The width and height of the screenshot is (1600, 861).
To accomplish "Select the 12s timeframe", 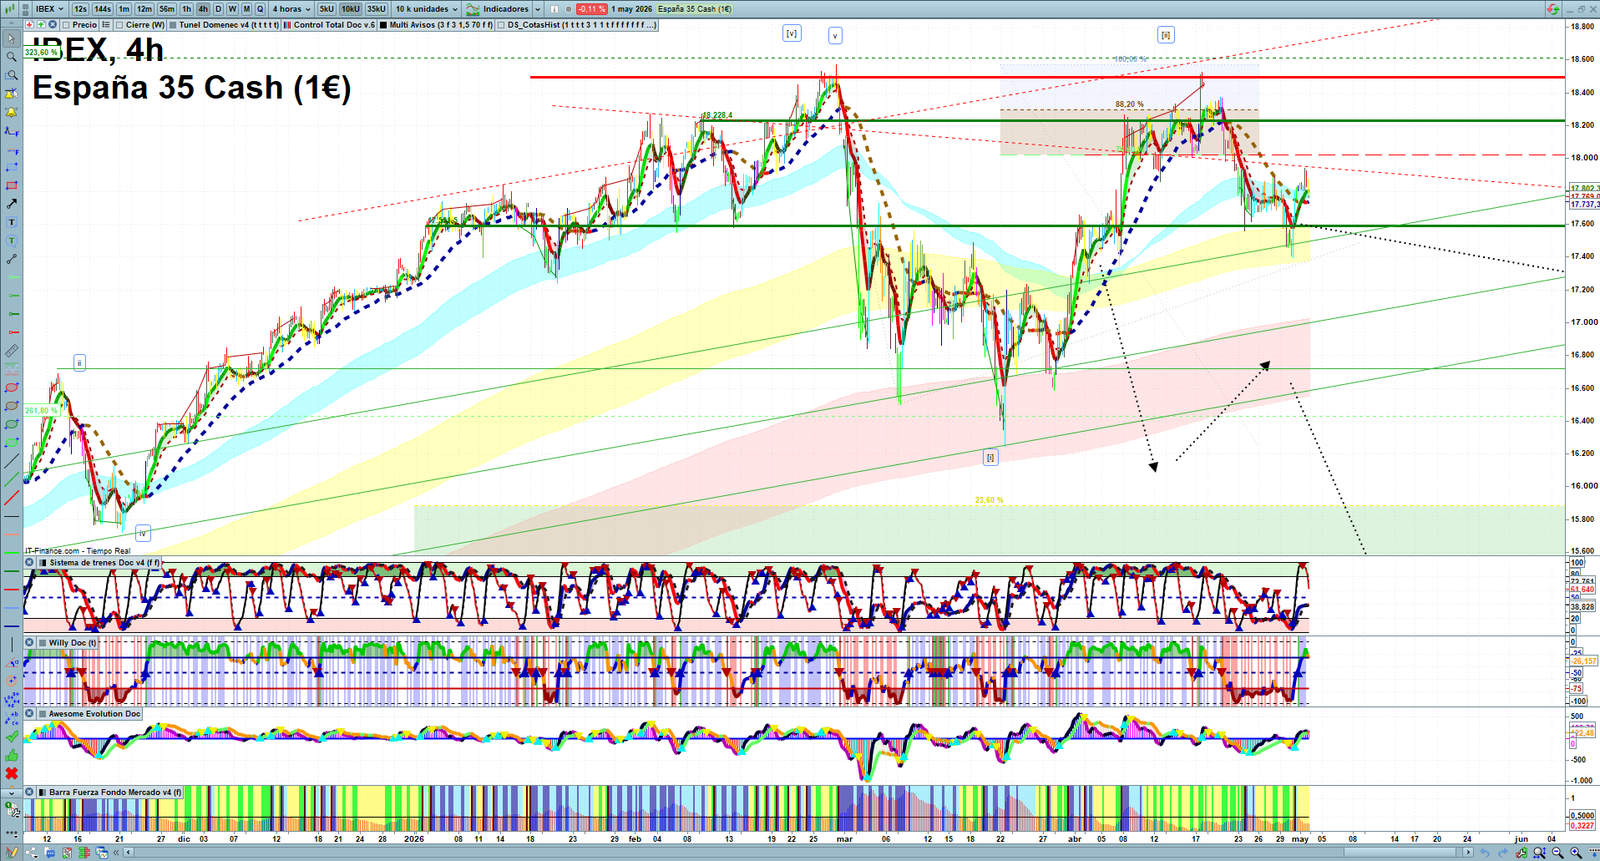I will [x=80, y=9].
